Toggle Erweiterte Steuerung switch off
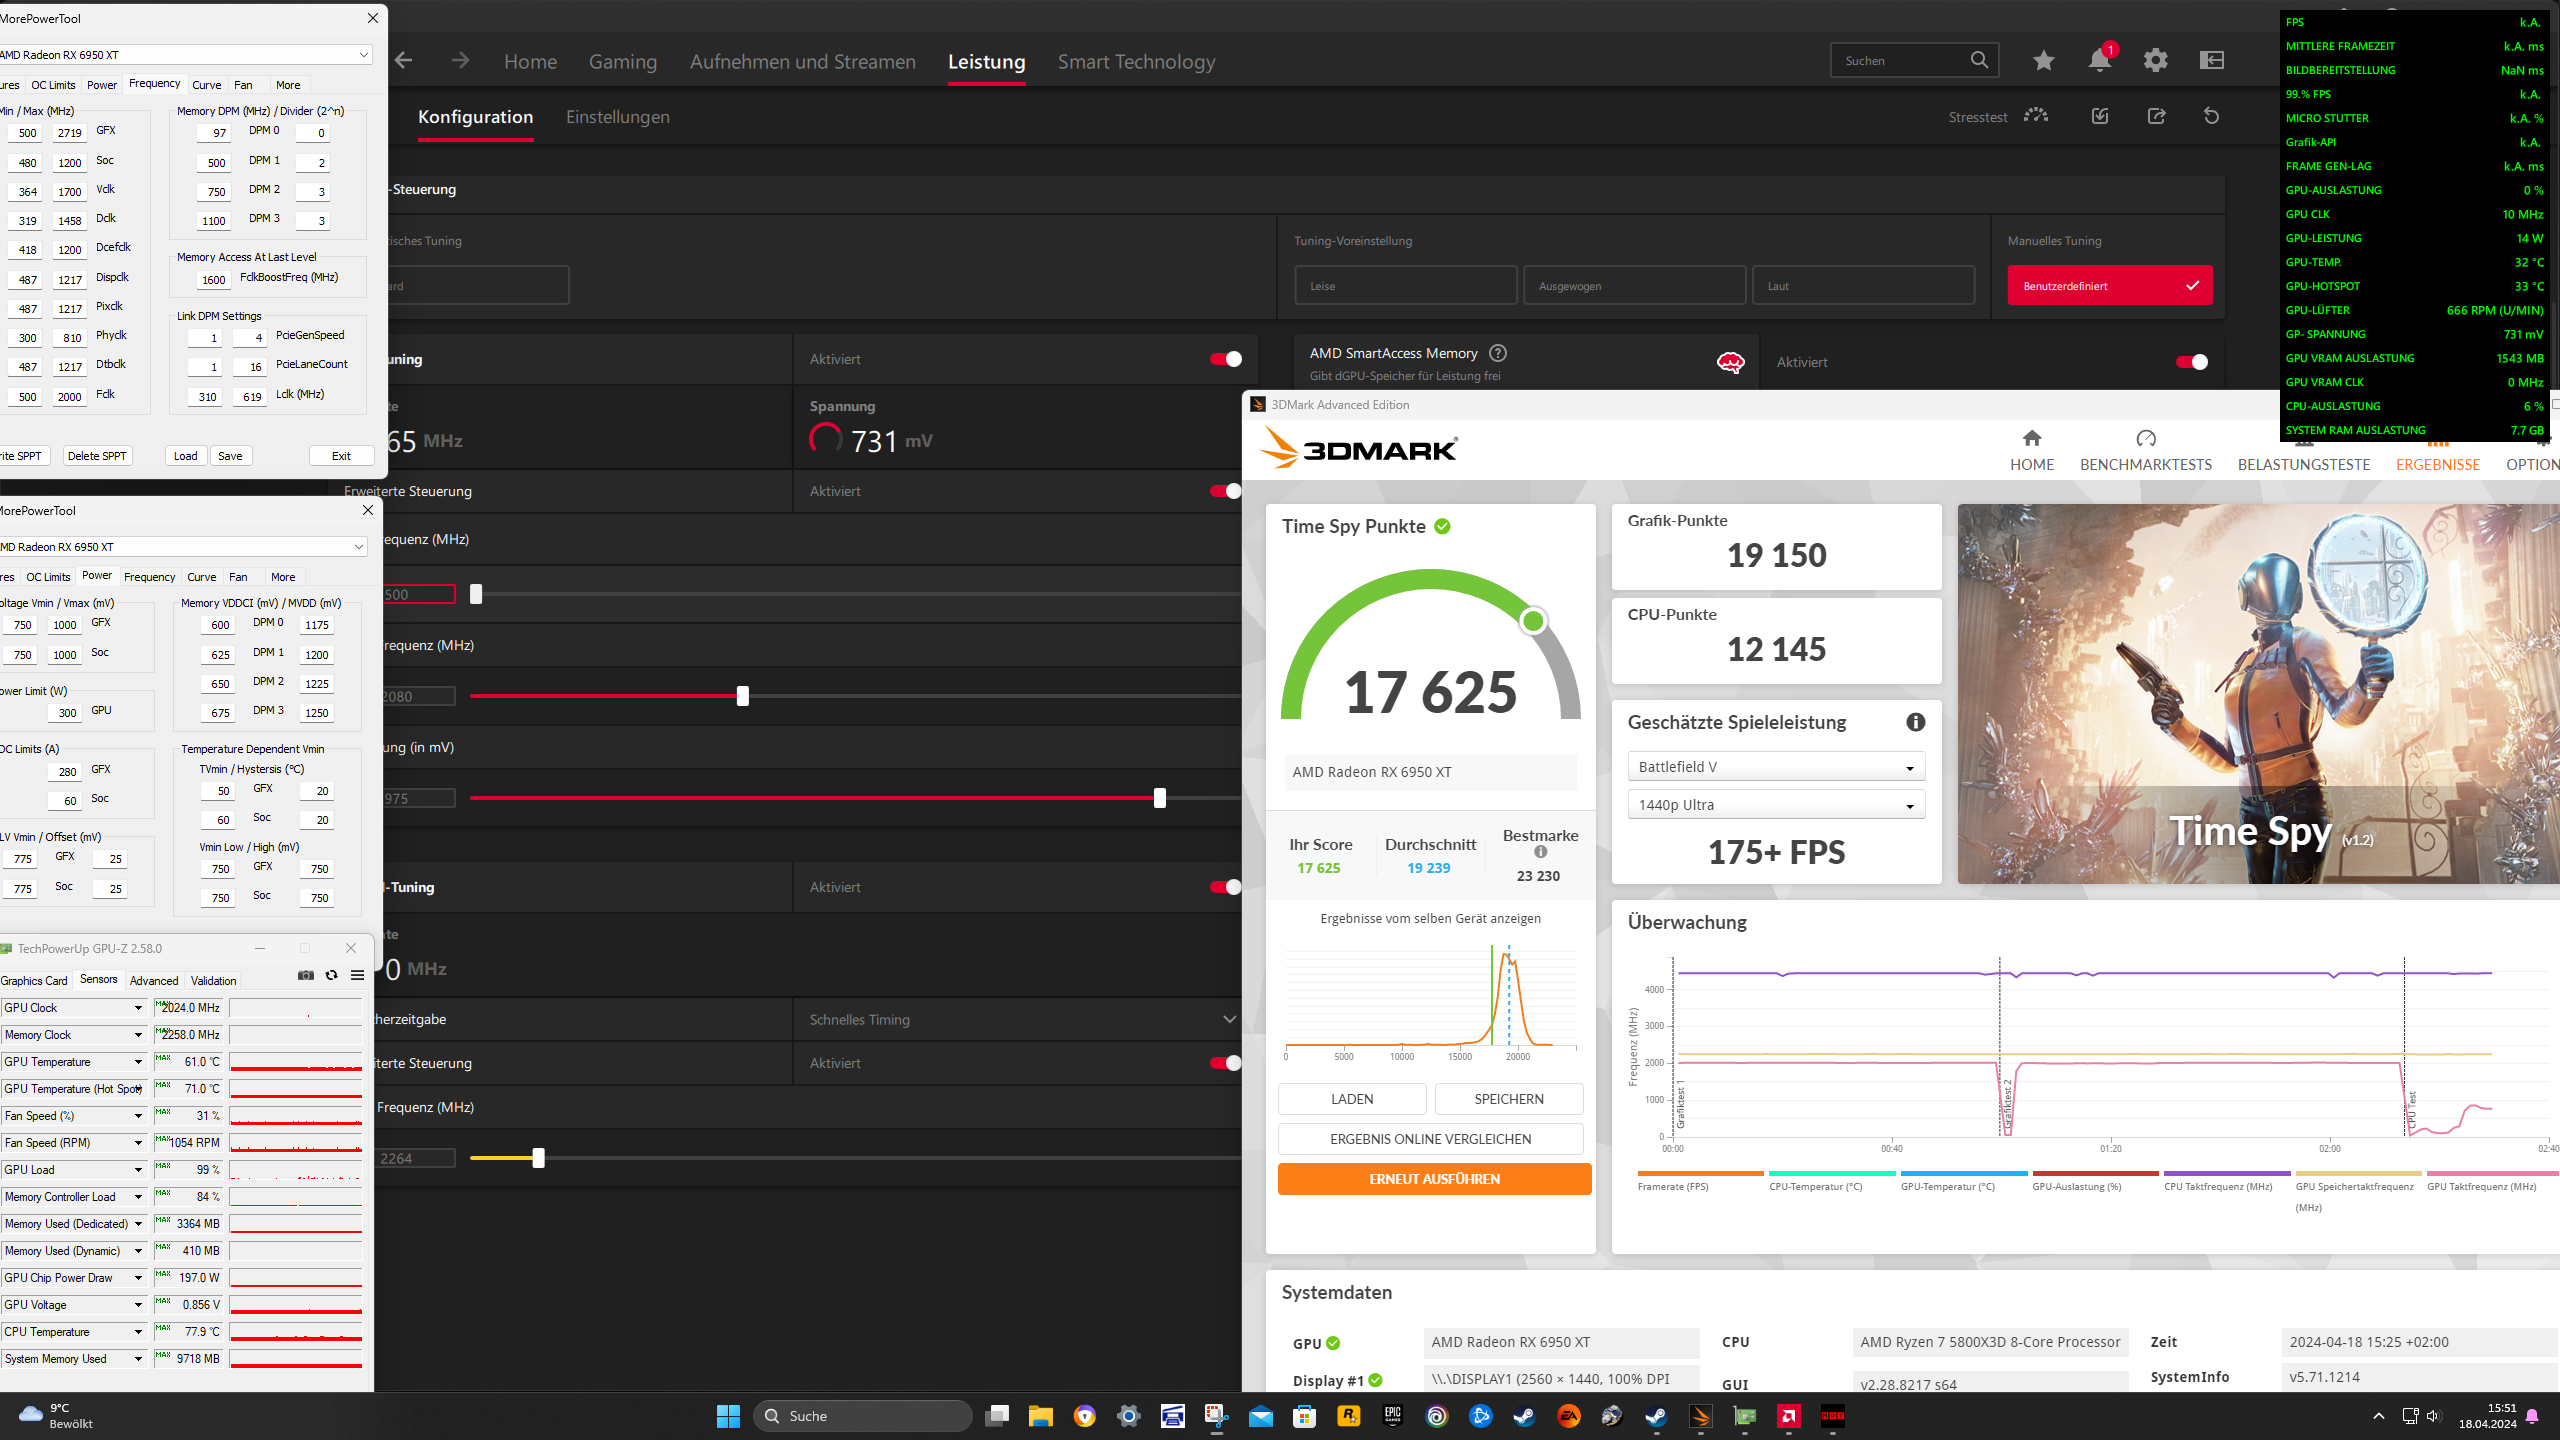This screenshot has height=1440, width=2560. [1225, 491]
